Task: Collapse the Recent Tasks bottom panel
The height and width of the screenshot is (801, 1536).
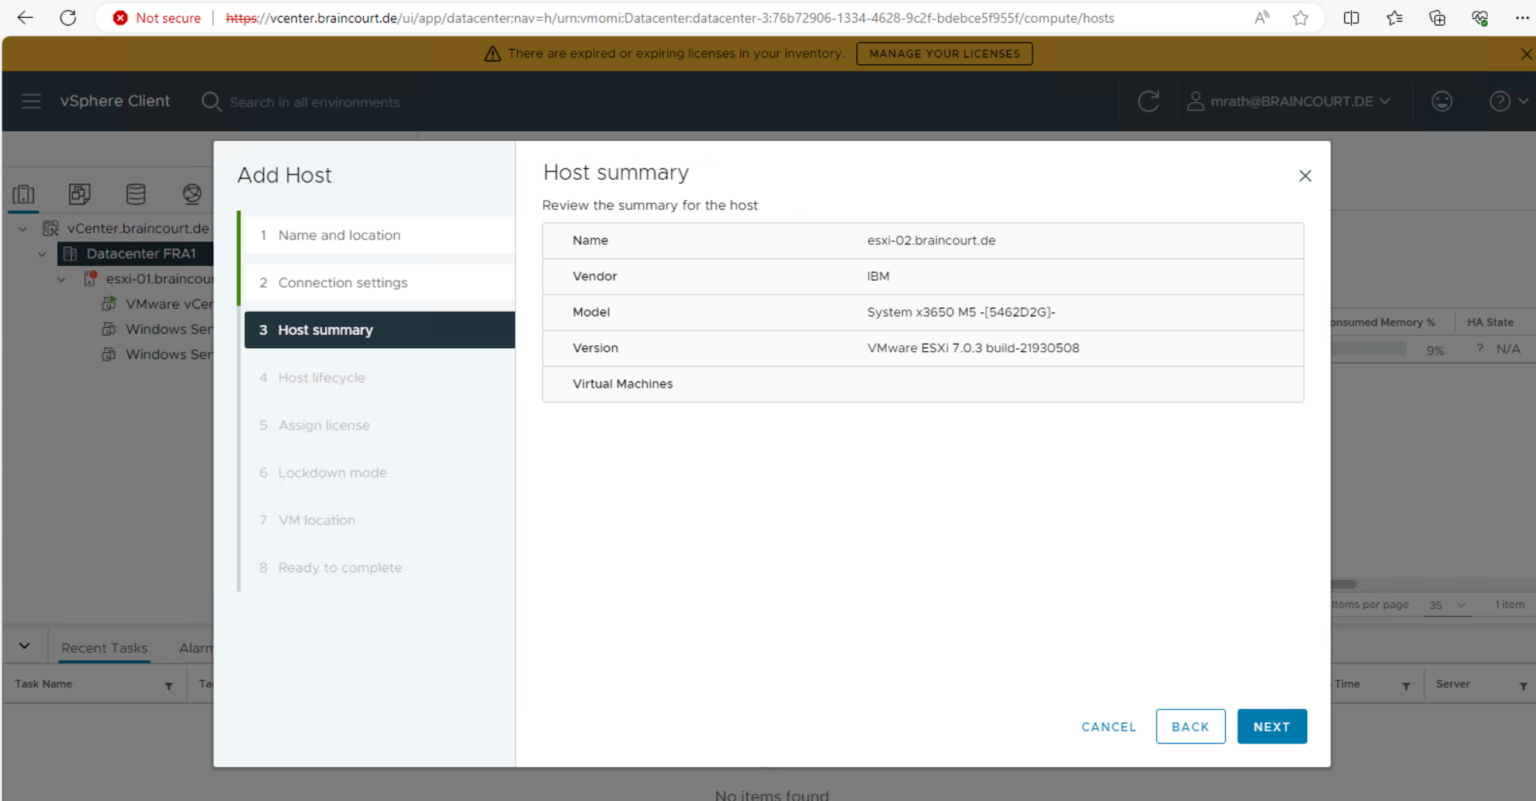Action: (x=24, y=647)
